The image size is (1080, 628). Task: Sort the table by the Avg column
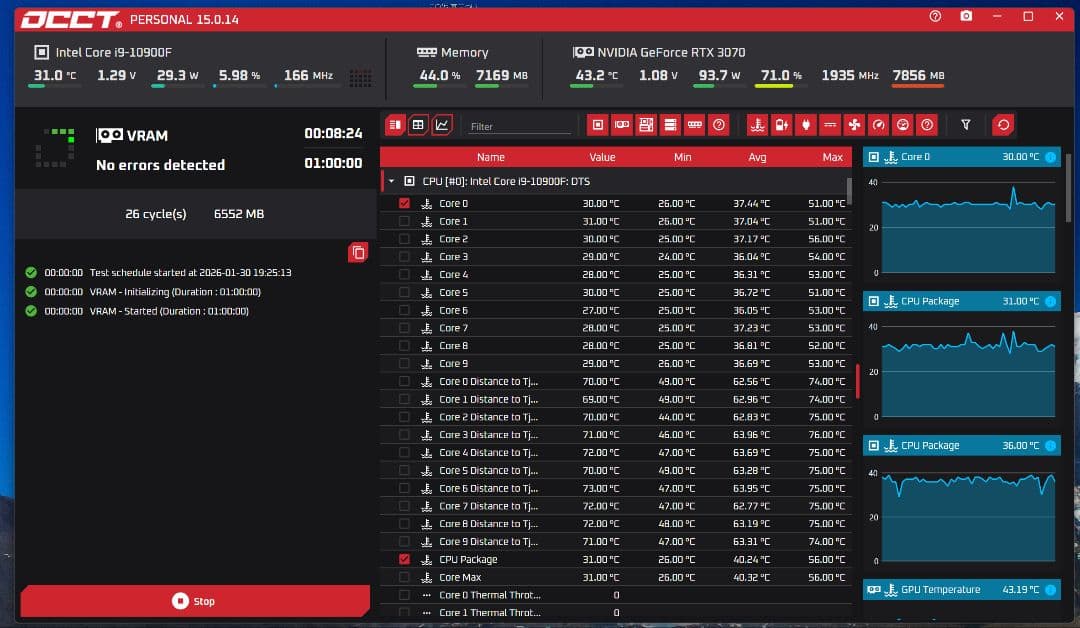tap(757, 157)
